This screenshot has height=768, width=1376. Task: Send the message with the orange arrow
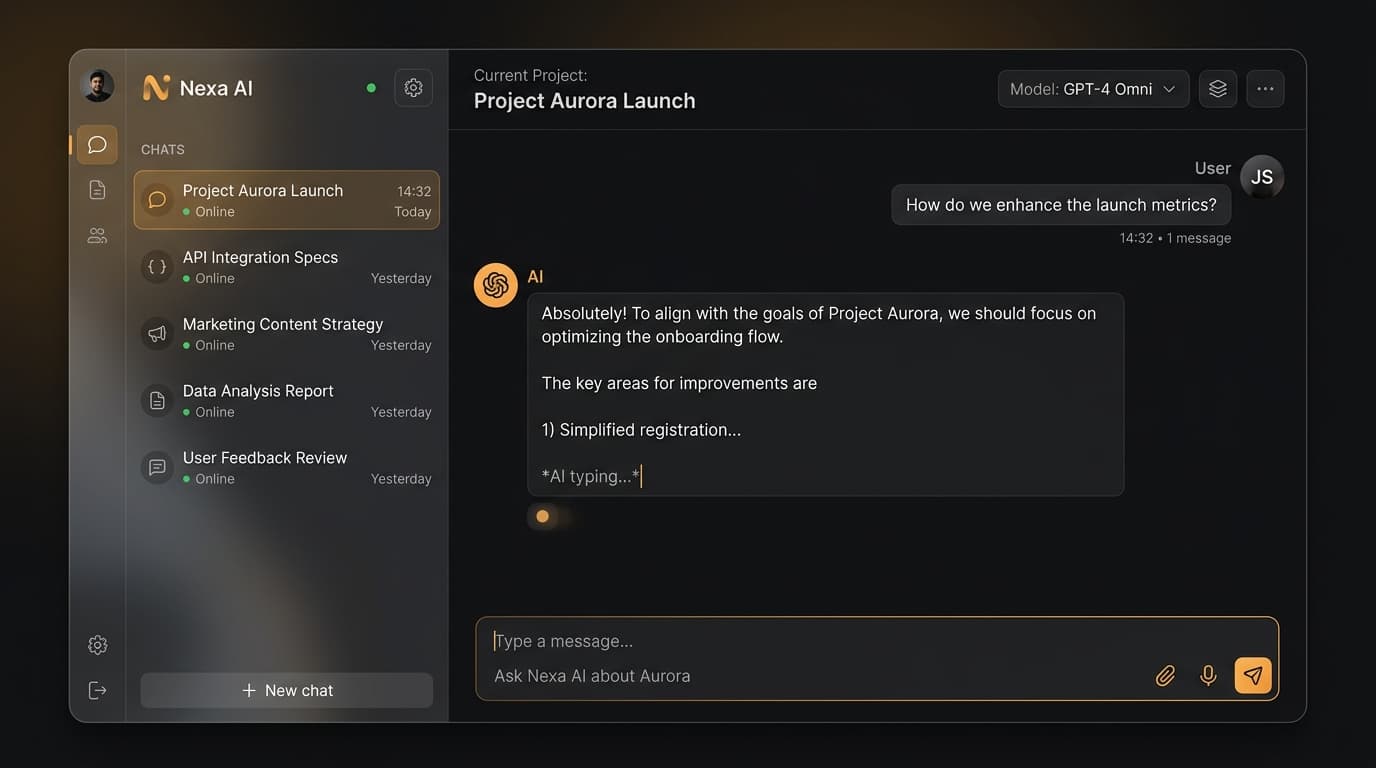(1253, 676)
